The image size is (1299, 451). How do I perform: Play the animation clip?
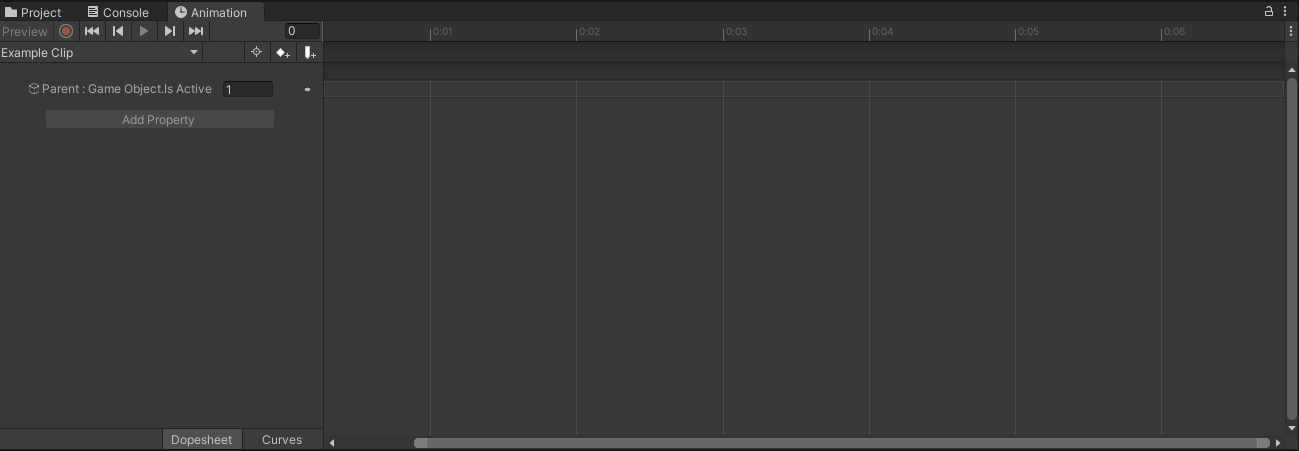144,31
